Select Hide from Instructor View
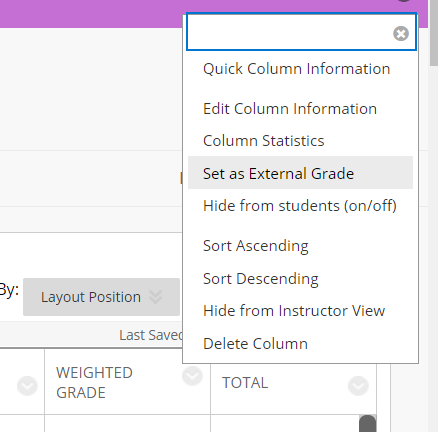Screen dimensions: 438x432 pyautogui.click(x=294, y=311)
